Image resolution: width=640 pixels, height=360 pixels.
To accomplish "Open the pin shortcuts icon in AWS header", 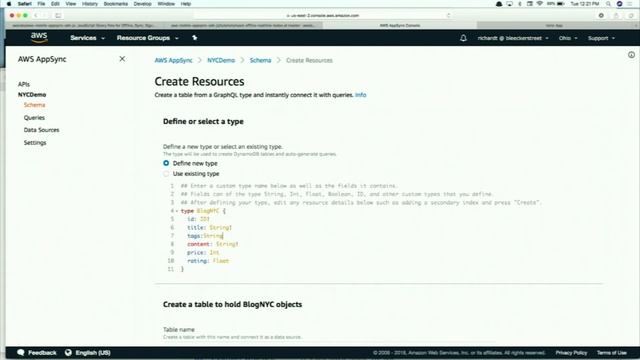I will point(195,38).
